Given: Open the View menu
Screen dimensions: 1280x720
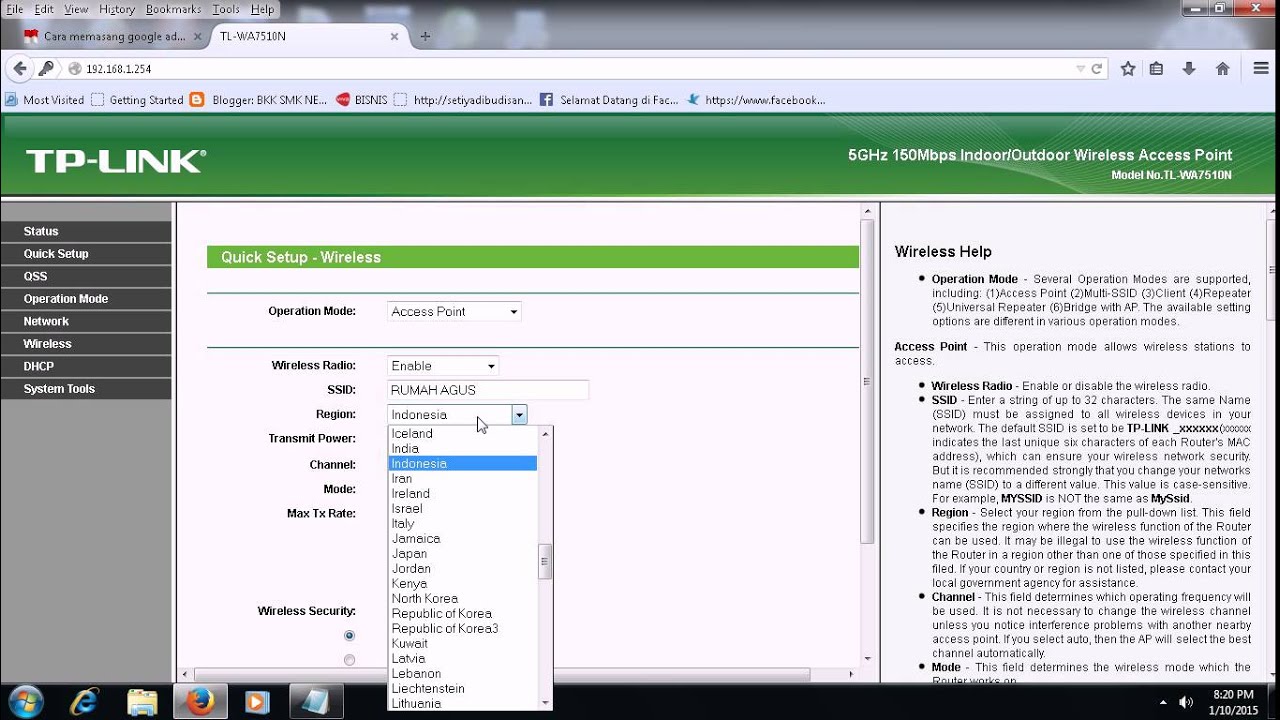Looking at the screenshot, I should [77, 9].
